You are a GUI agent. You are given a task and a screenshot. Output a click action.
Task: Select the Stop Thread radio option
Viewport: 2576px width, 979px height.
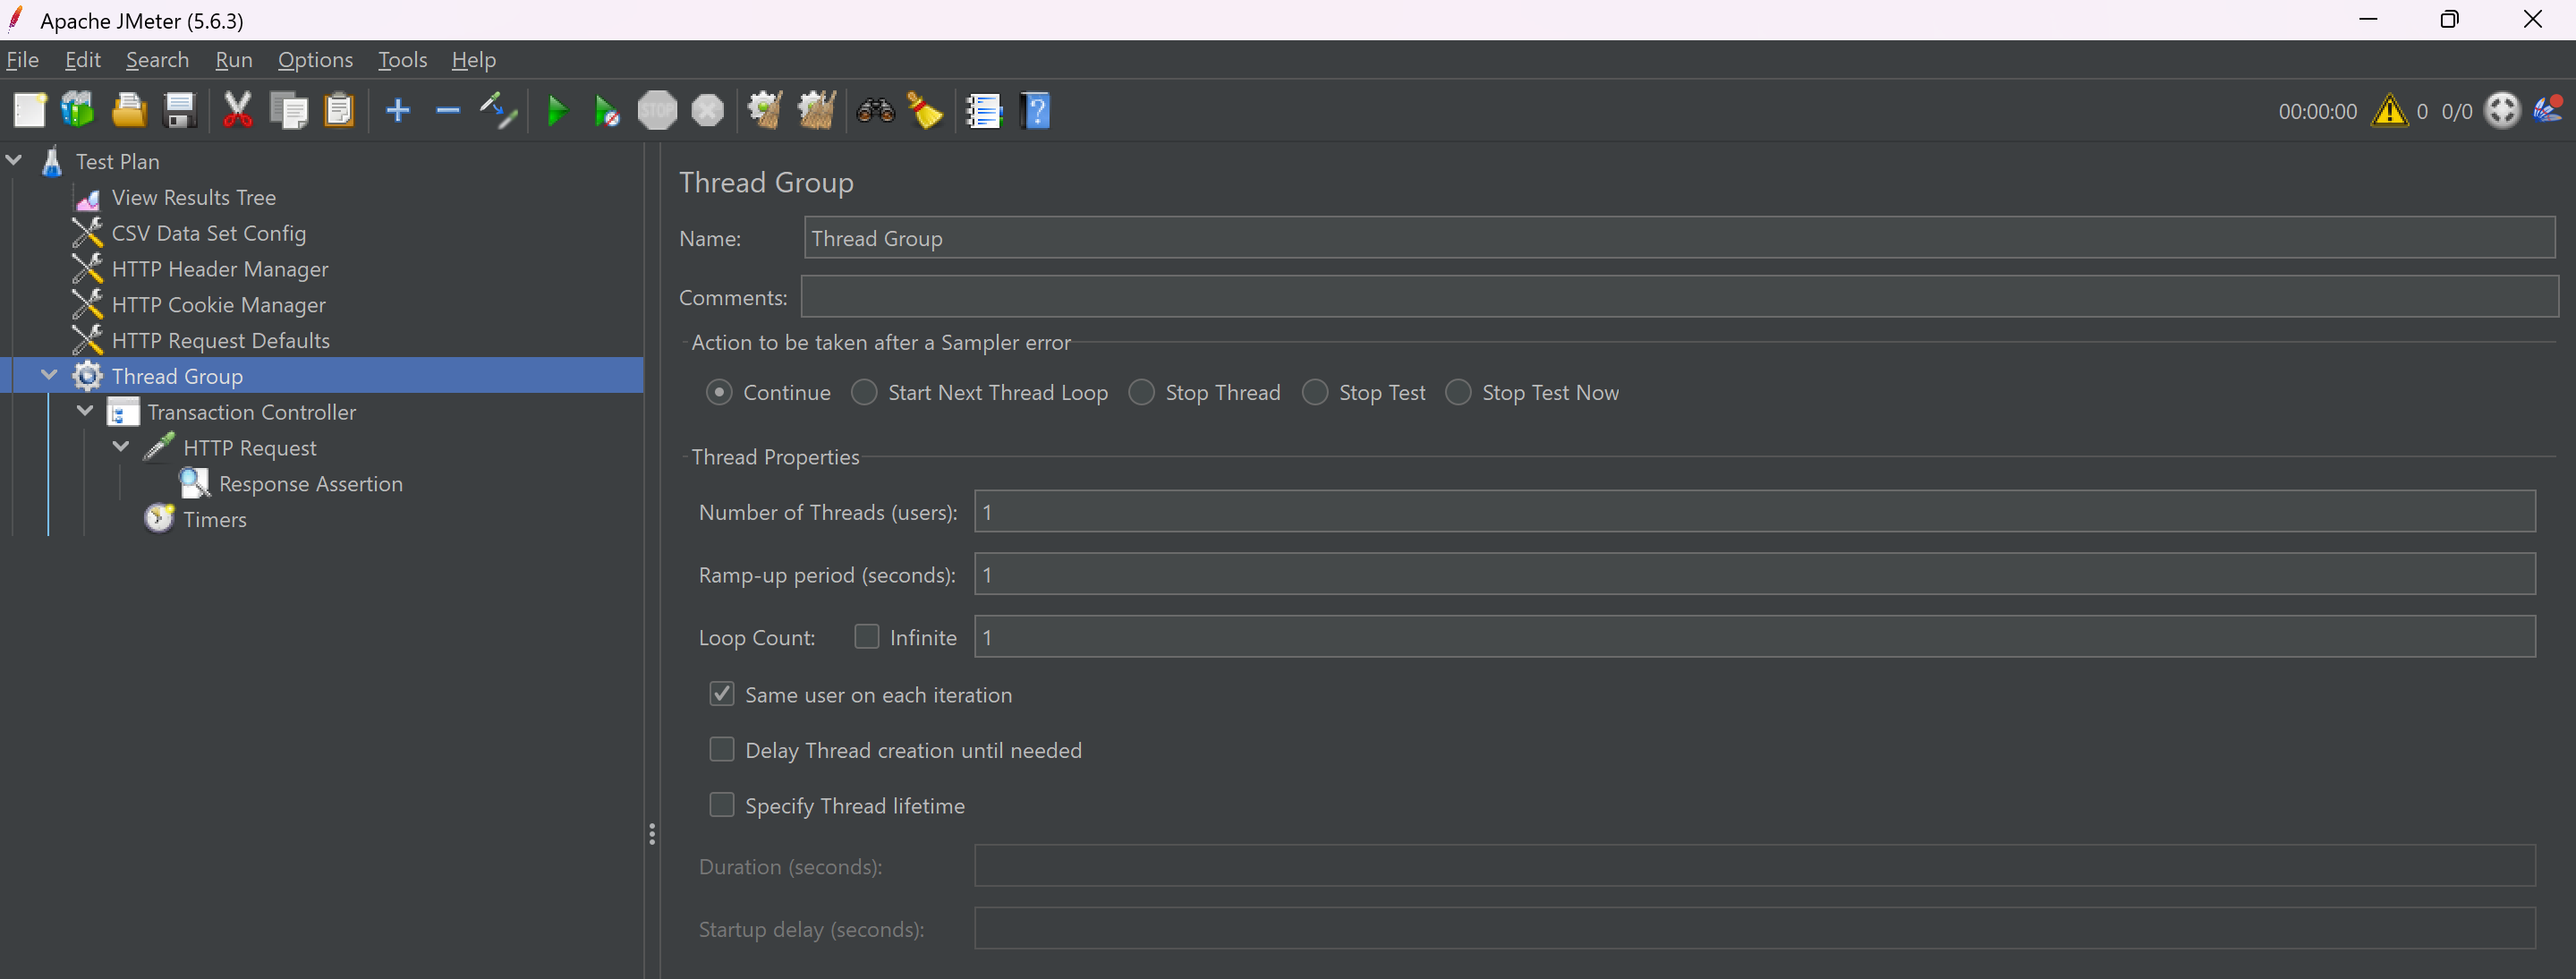click(x=1142, y=393)
